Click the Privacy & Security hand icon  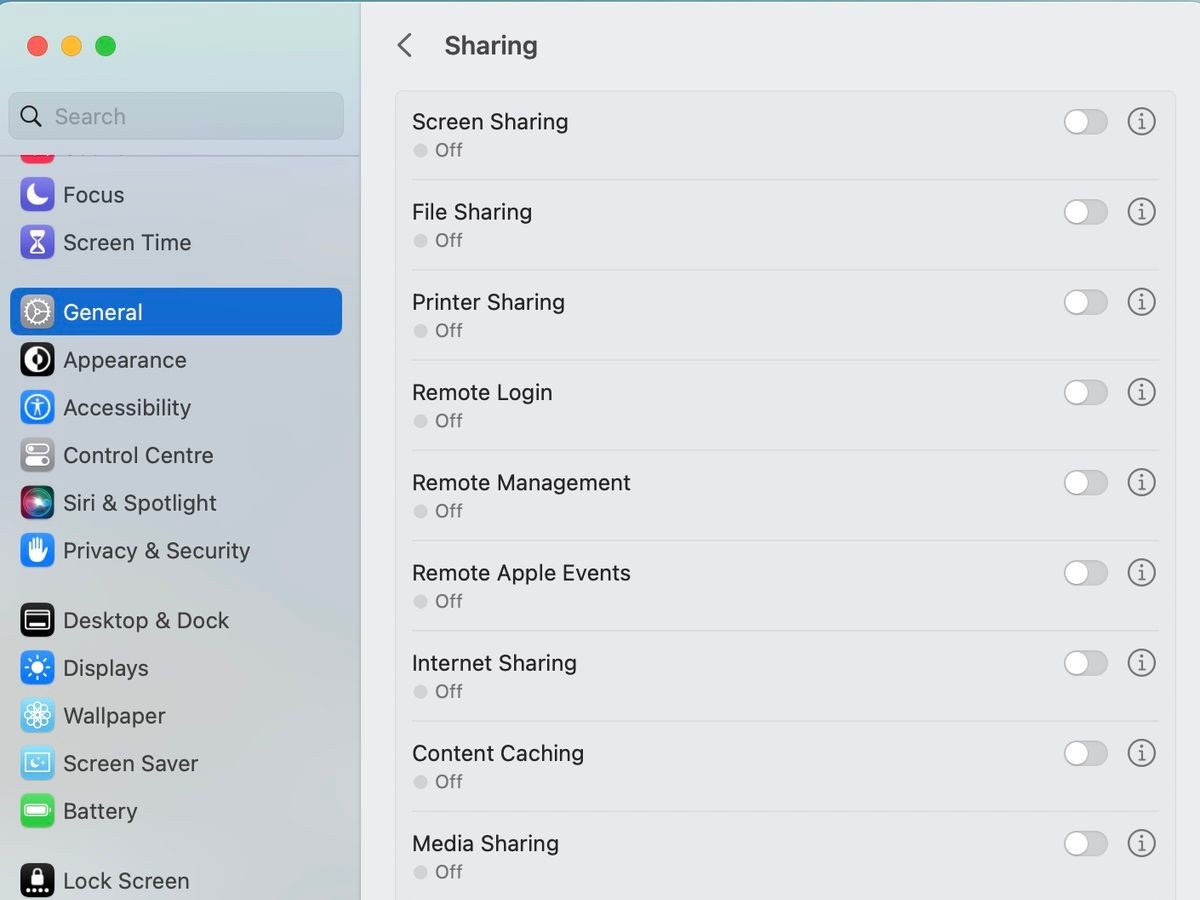click(37, 550)
